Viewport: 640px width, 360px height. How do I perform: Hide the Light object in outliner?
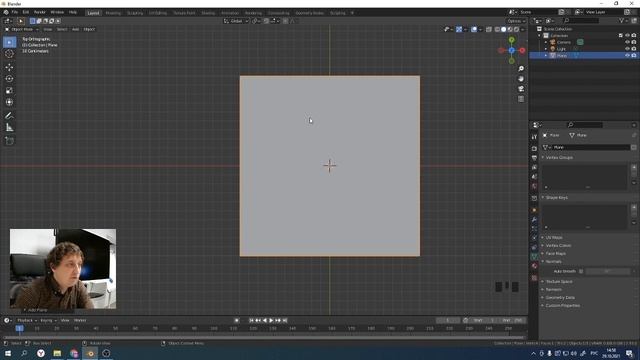click(x=627, y=49)
